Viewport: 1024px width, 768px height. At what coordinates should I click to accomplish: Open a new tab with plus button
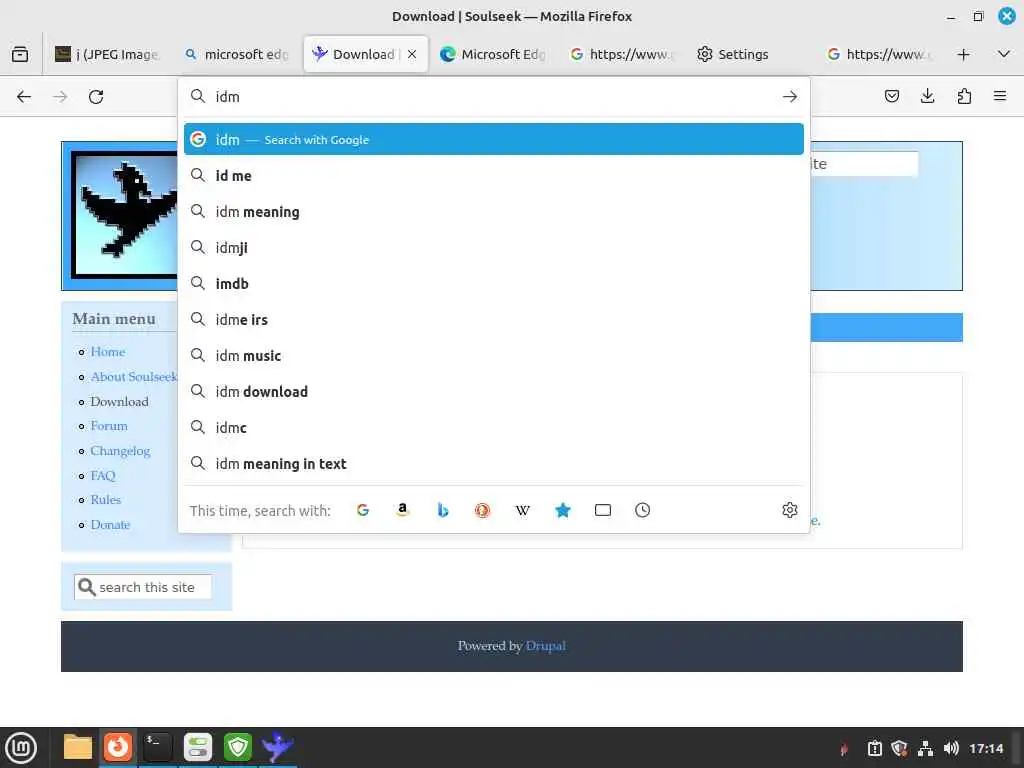[963, 54]
